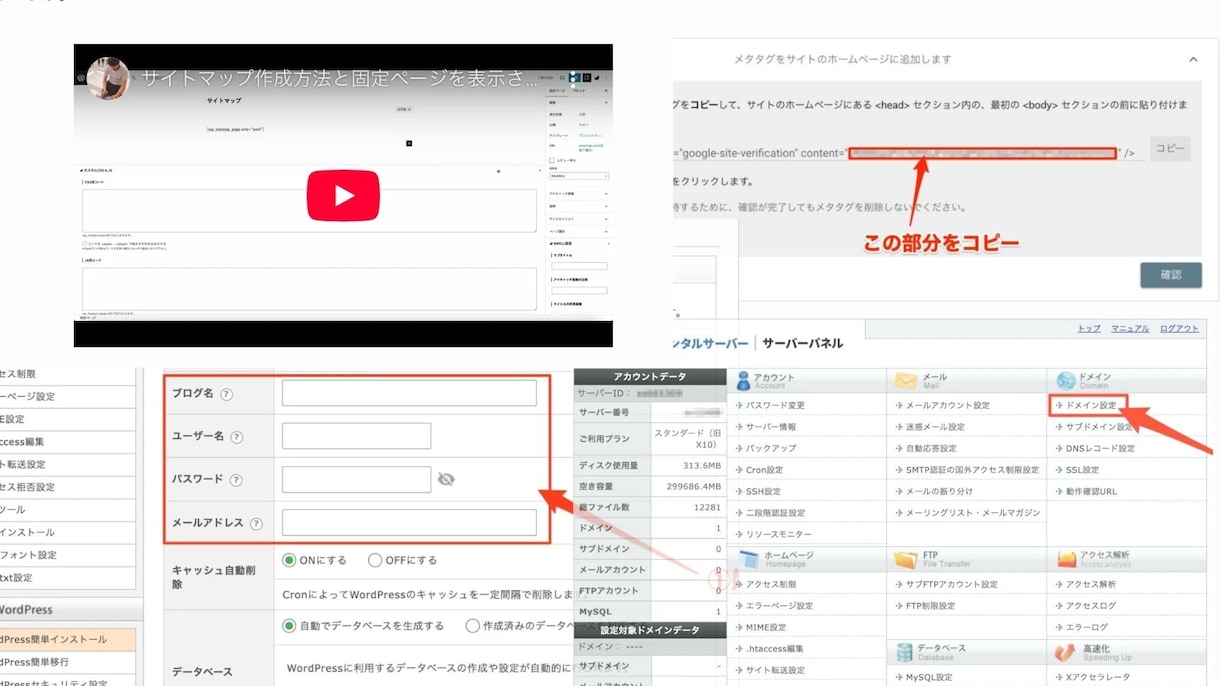This screenshot has width=1220, height=686.
Task: Open パスワード変更
Action: point(775,406)
